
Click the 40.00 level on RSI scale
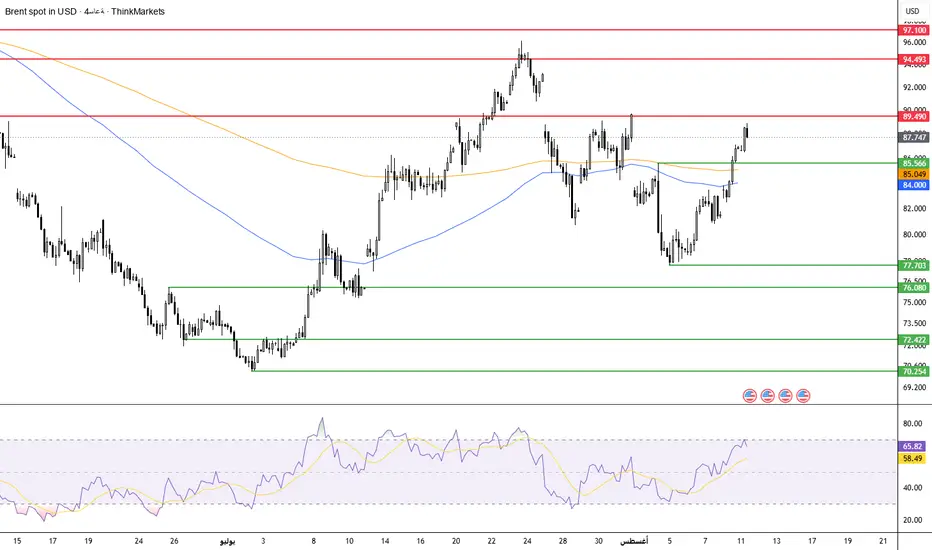(912, 488)
